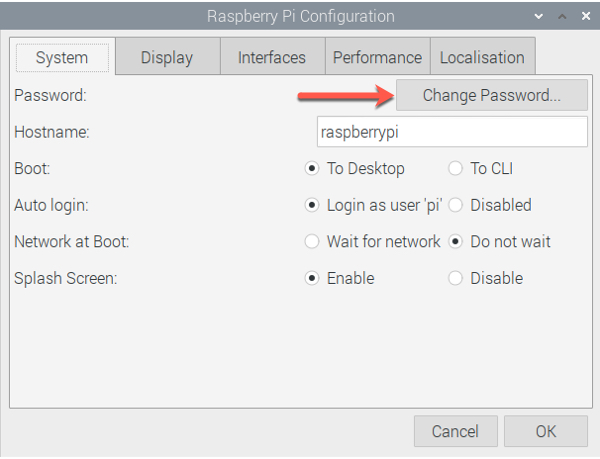600x459 pixels.
Task: Enable Login as user 'pi'
Action: click(311, 205)
